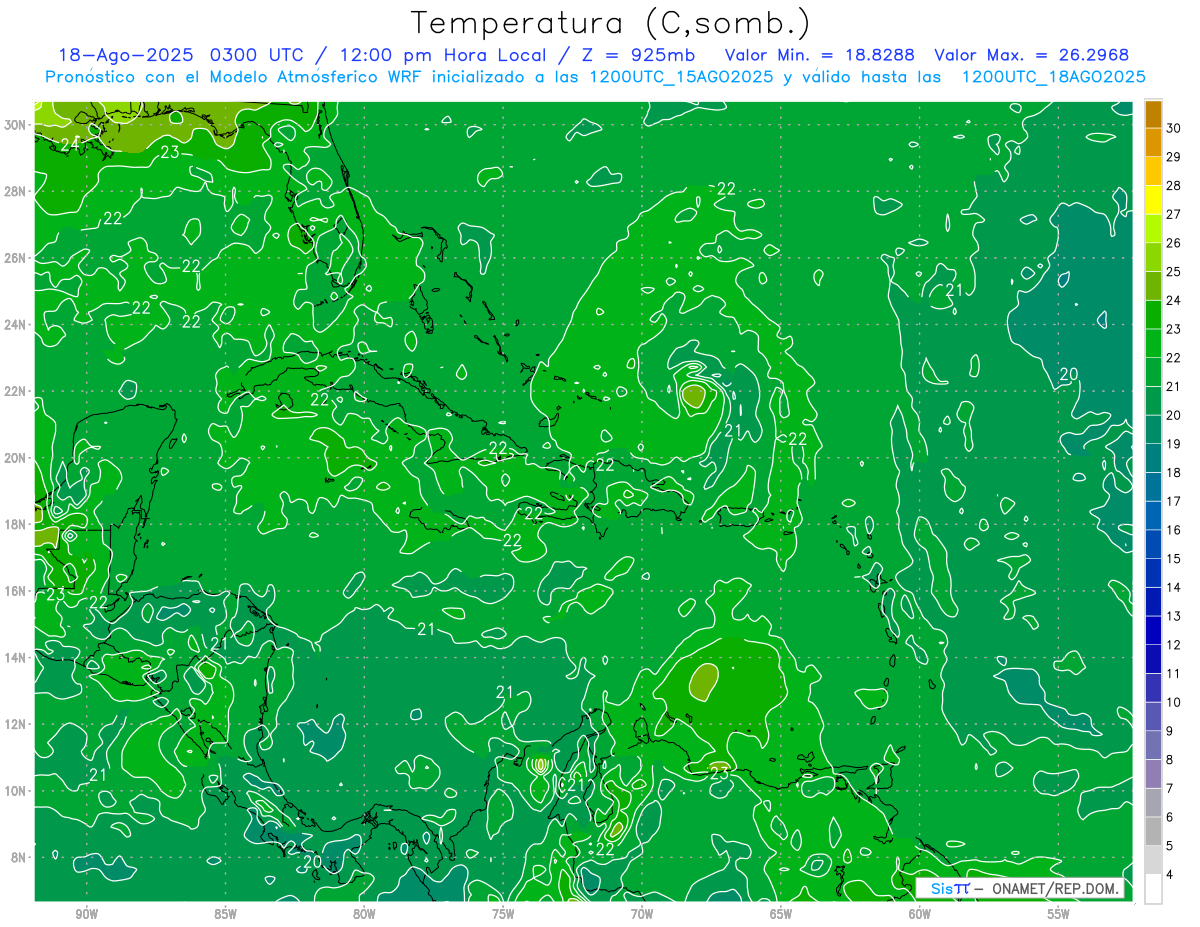Click the '14N' latitude axis label
The width and height of the screenshot is (1200, 927).
pos(16,658)
